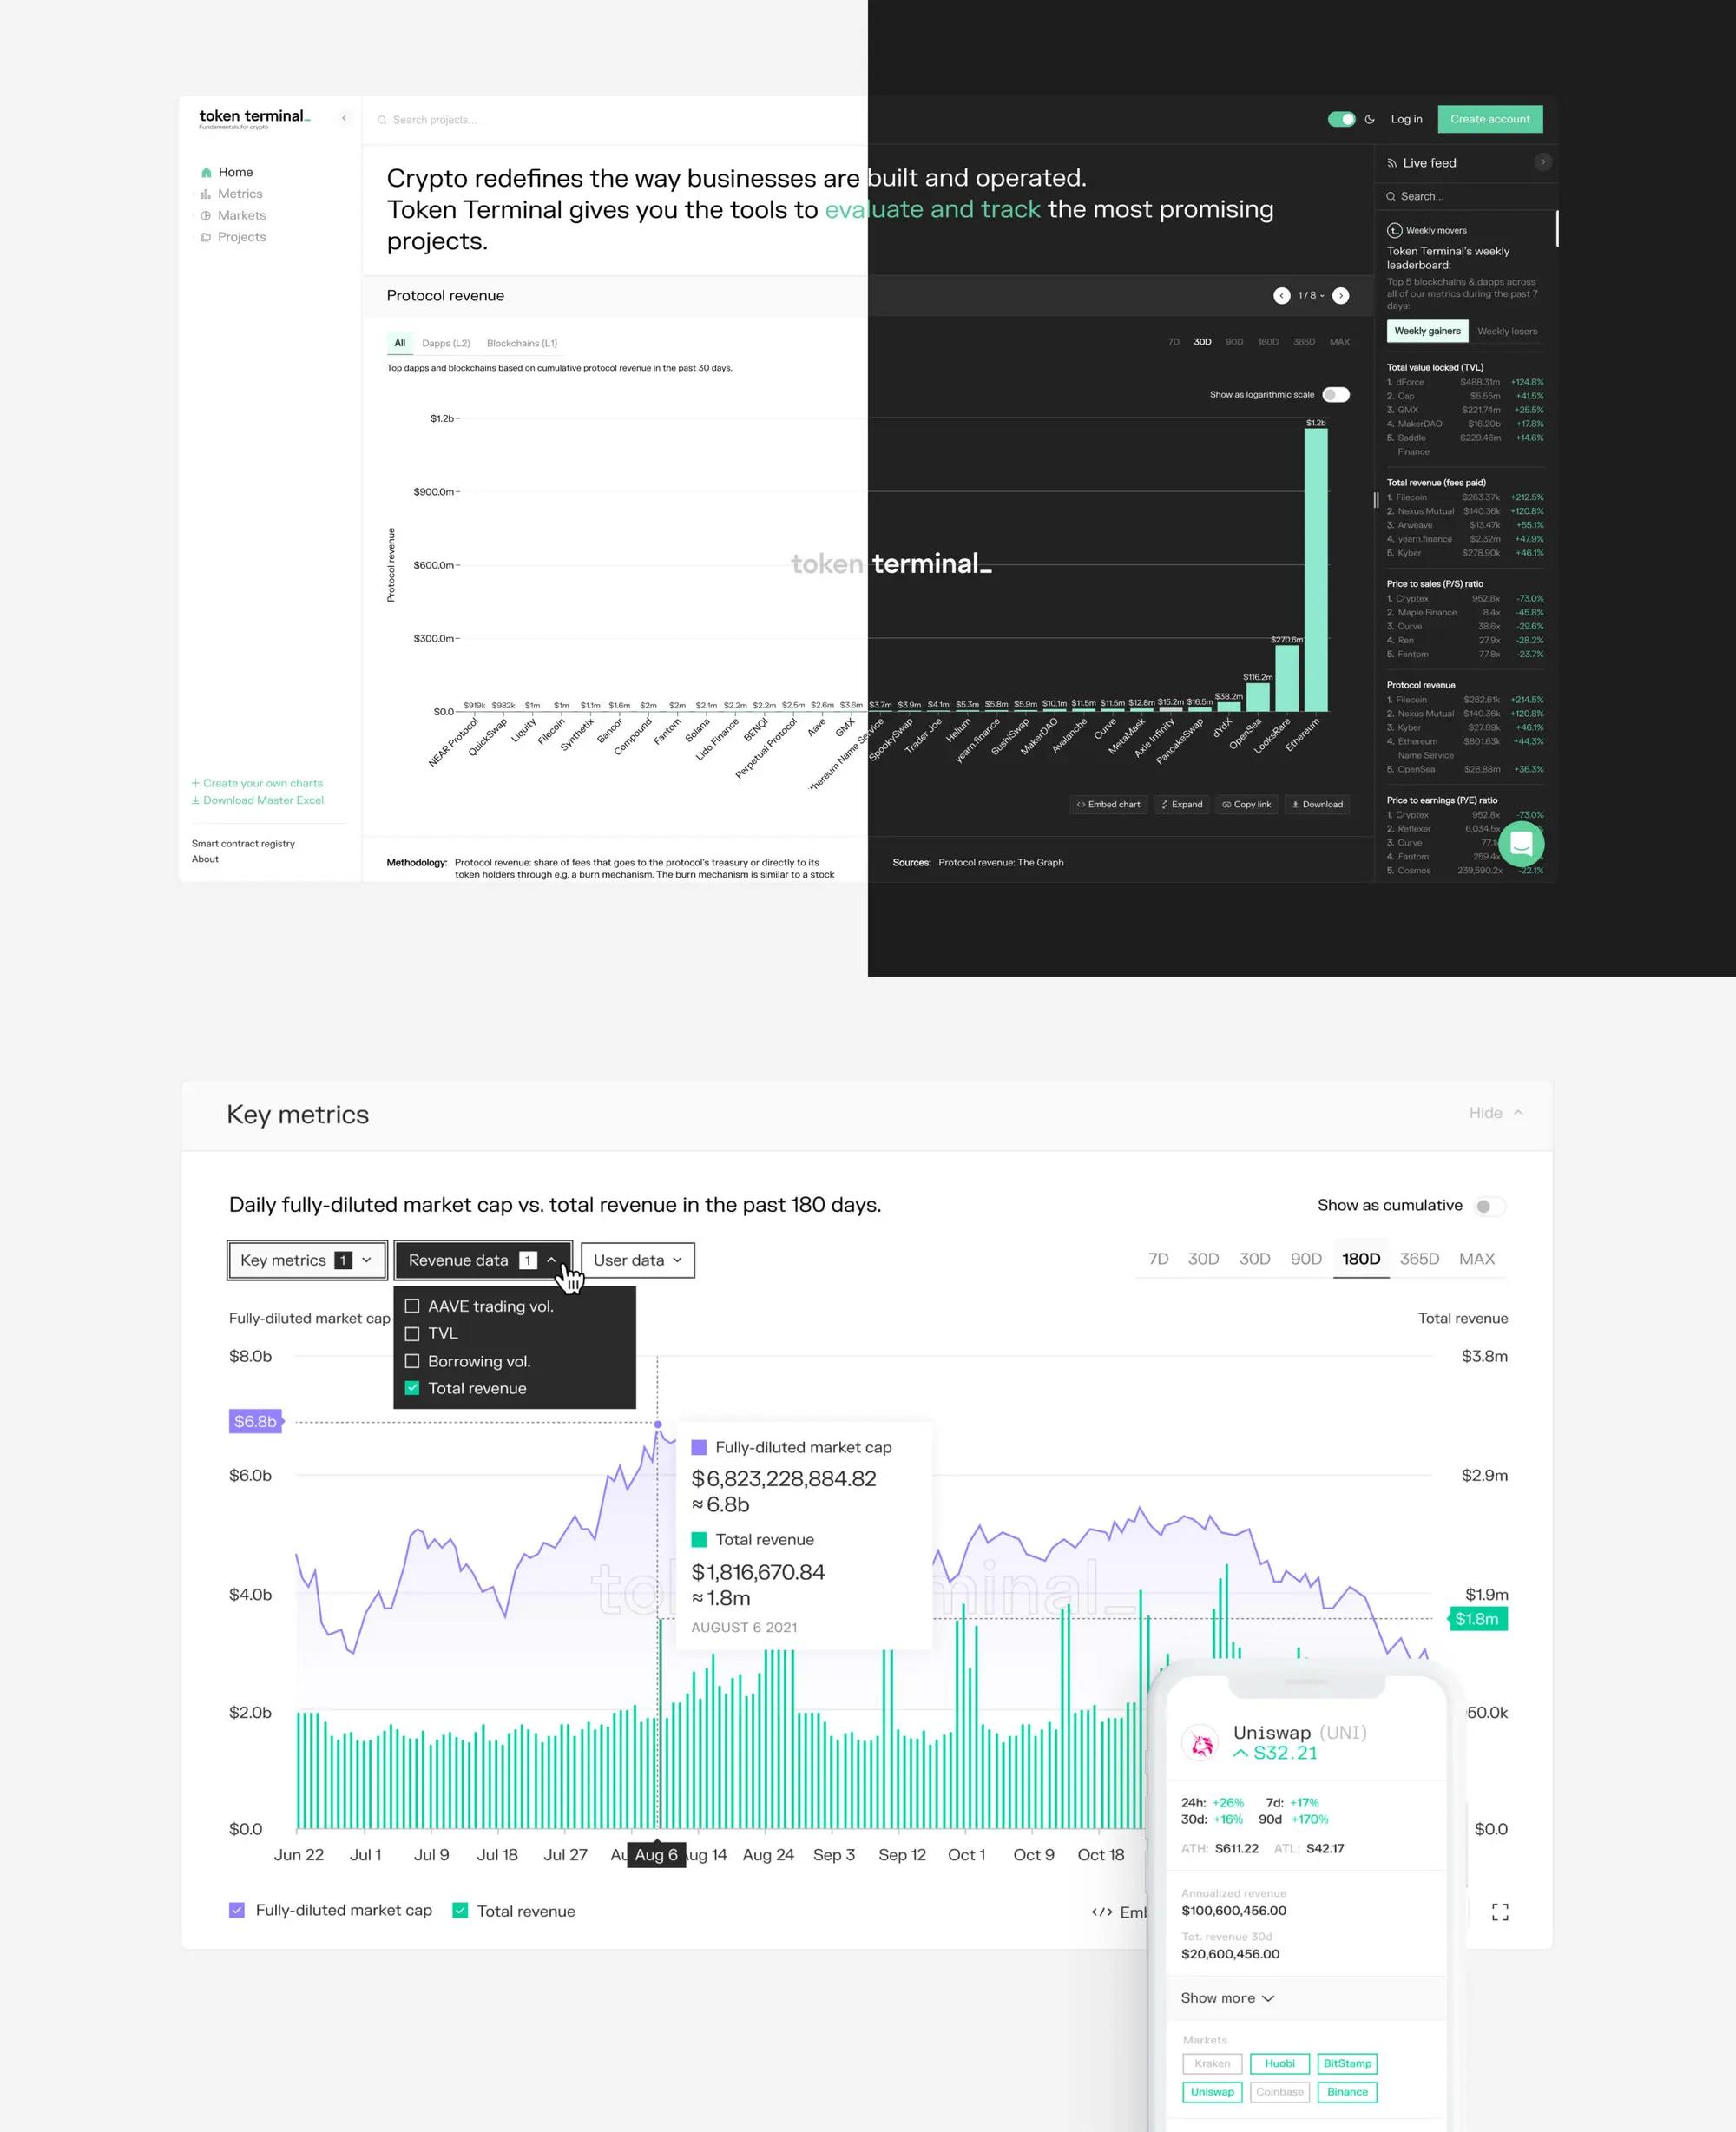Check the TVL checkbox

click(412, 1333)
